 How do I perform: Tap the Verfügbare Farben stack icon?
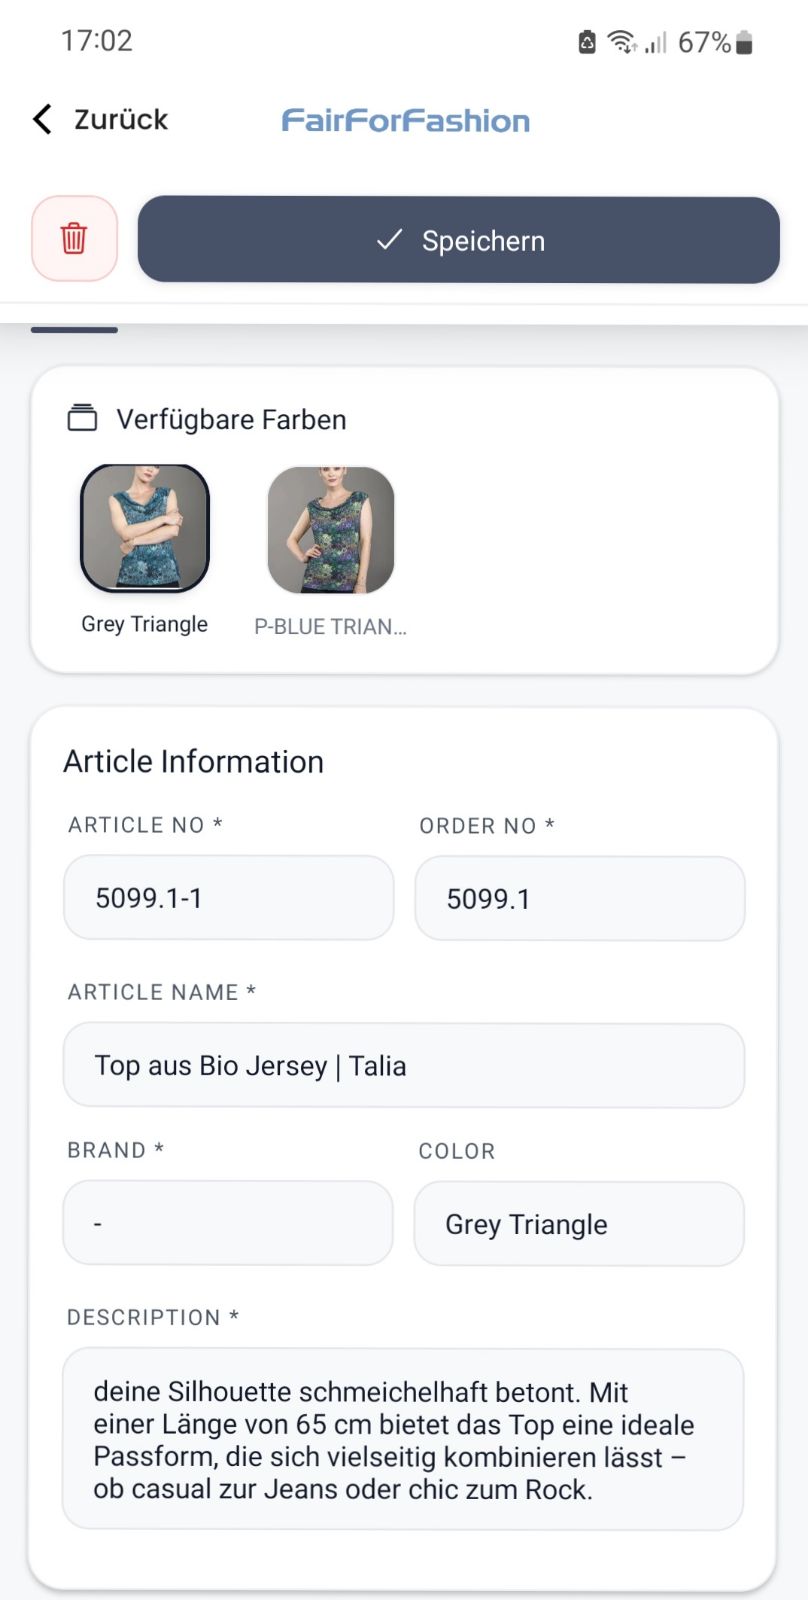[x=82, y=418]
